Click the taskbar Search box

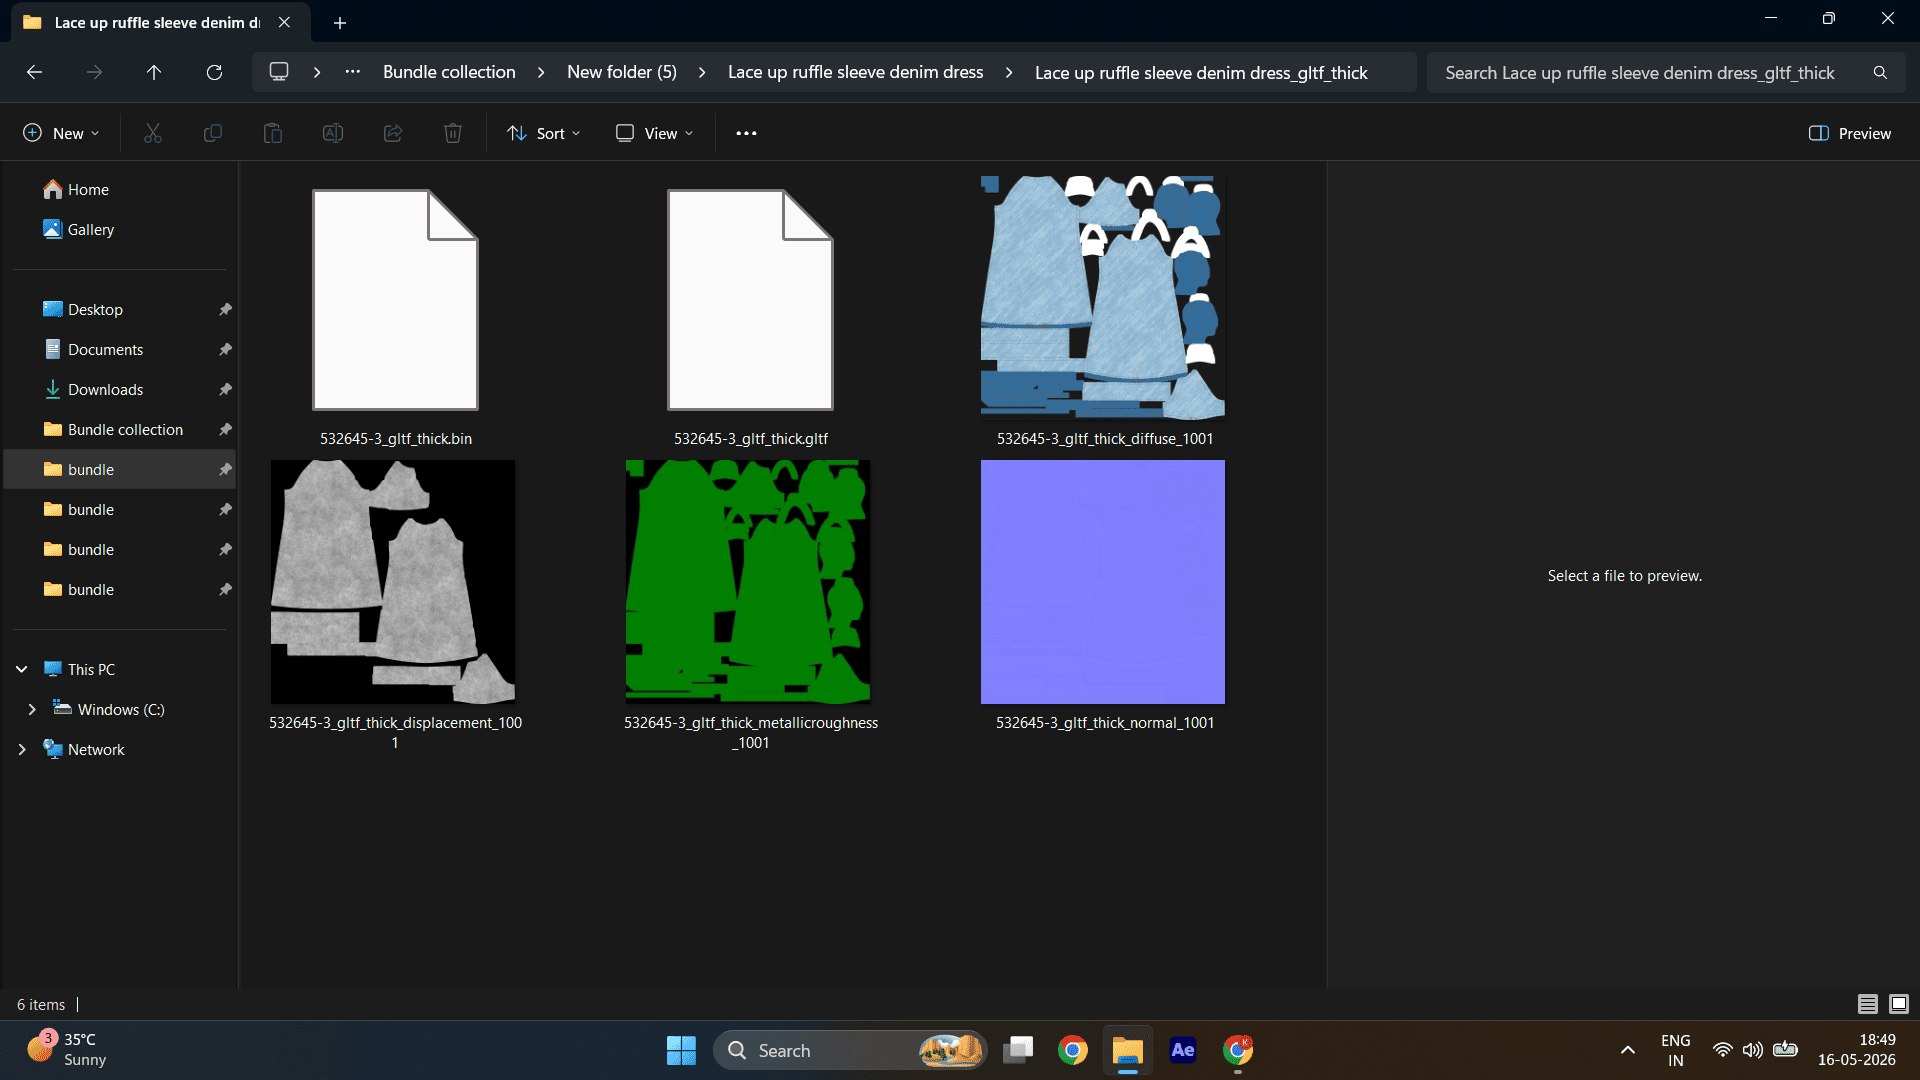[850, 1050]
